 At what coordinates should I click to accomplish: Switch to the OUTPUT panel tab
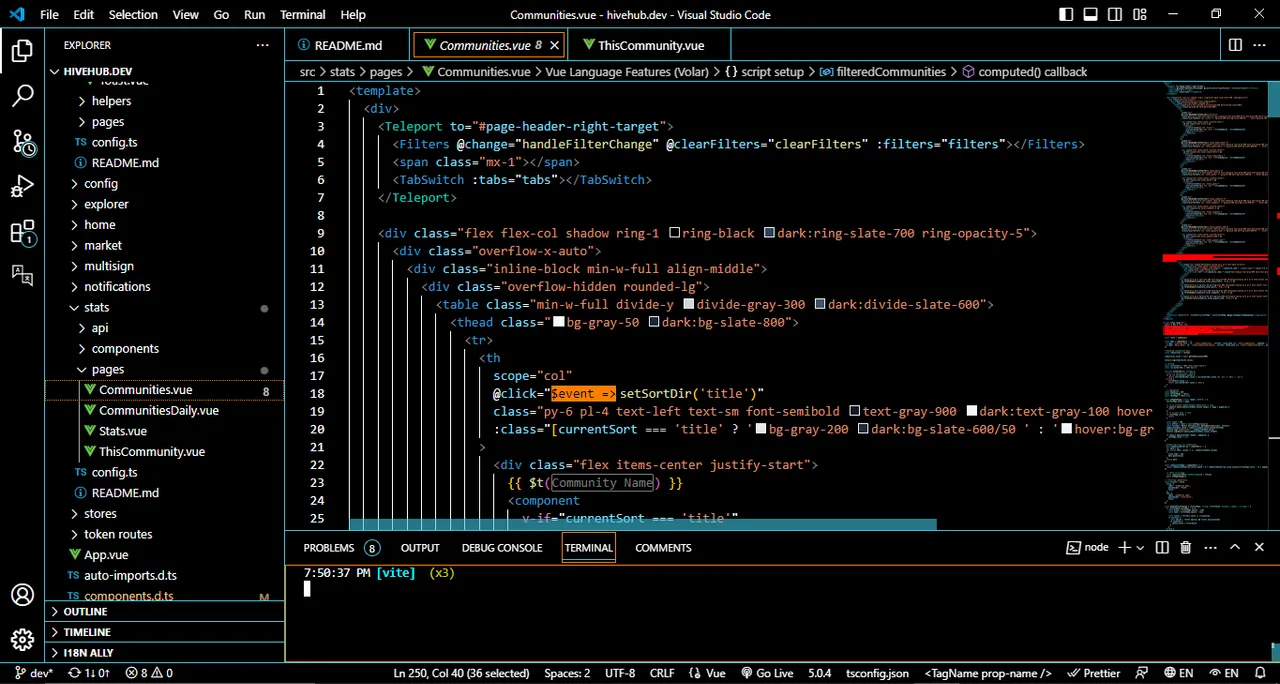420,547
